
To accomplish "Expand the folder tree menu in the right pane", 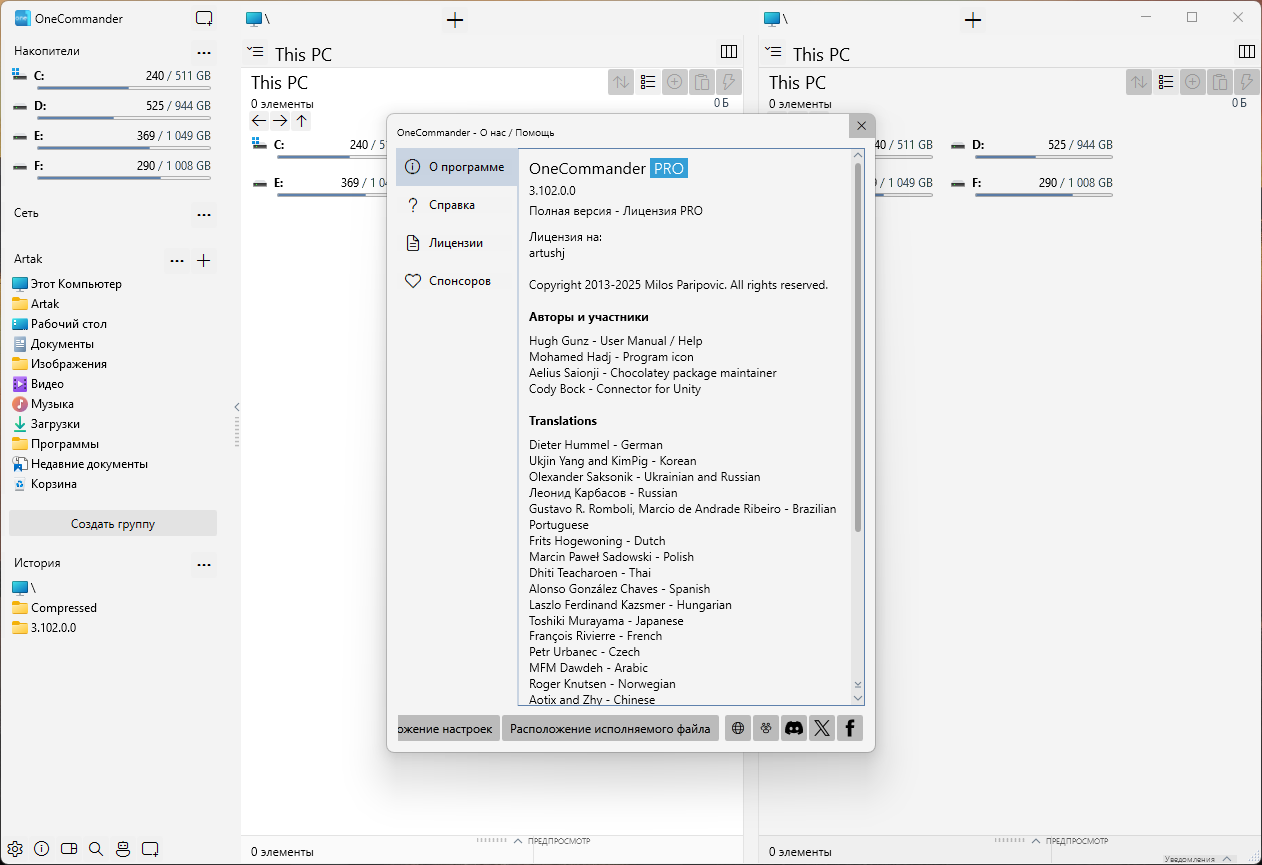I will point(775,52).
